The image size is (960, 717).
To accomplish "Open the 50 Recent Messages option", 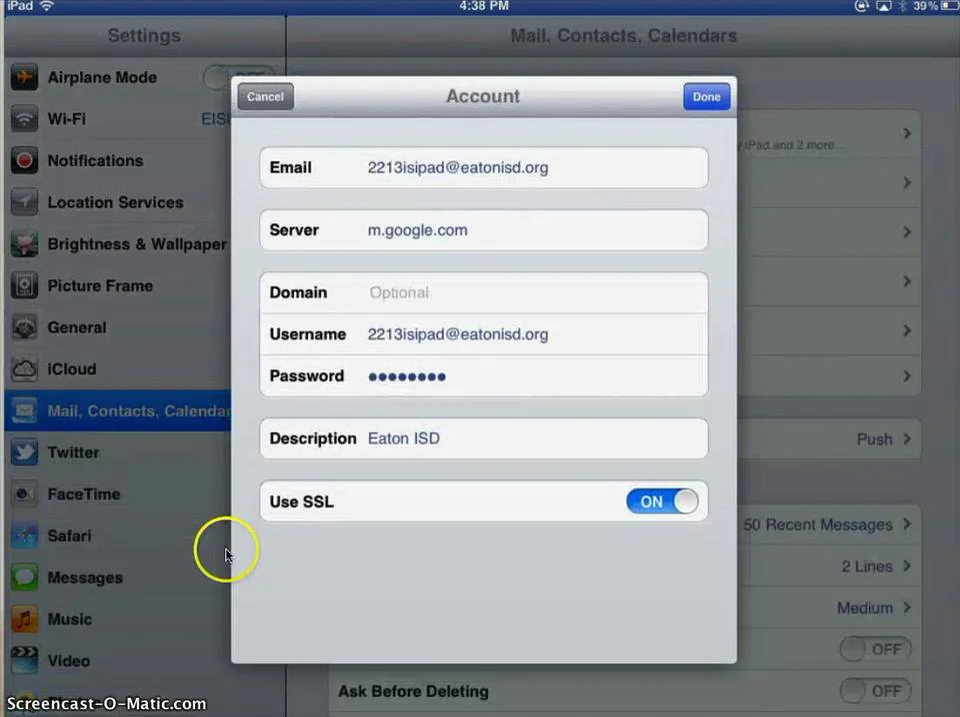I will (x=827, y=525).
